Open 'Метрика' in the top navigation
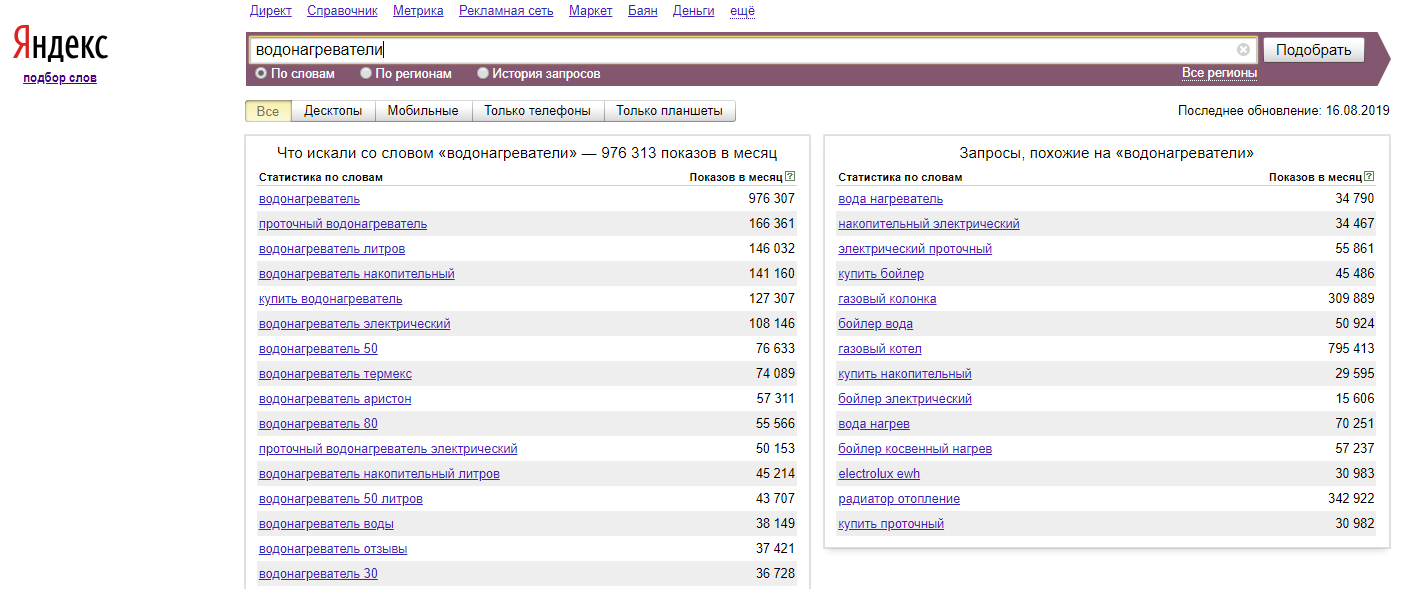The width and height of the screenshot is (1411, 589). coord(418,11)
